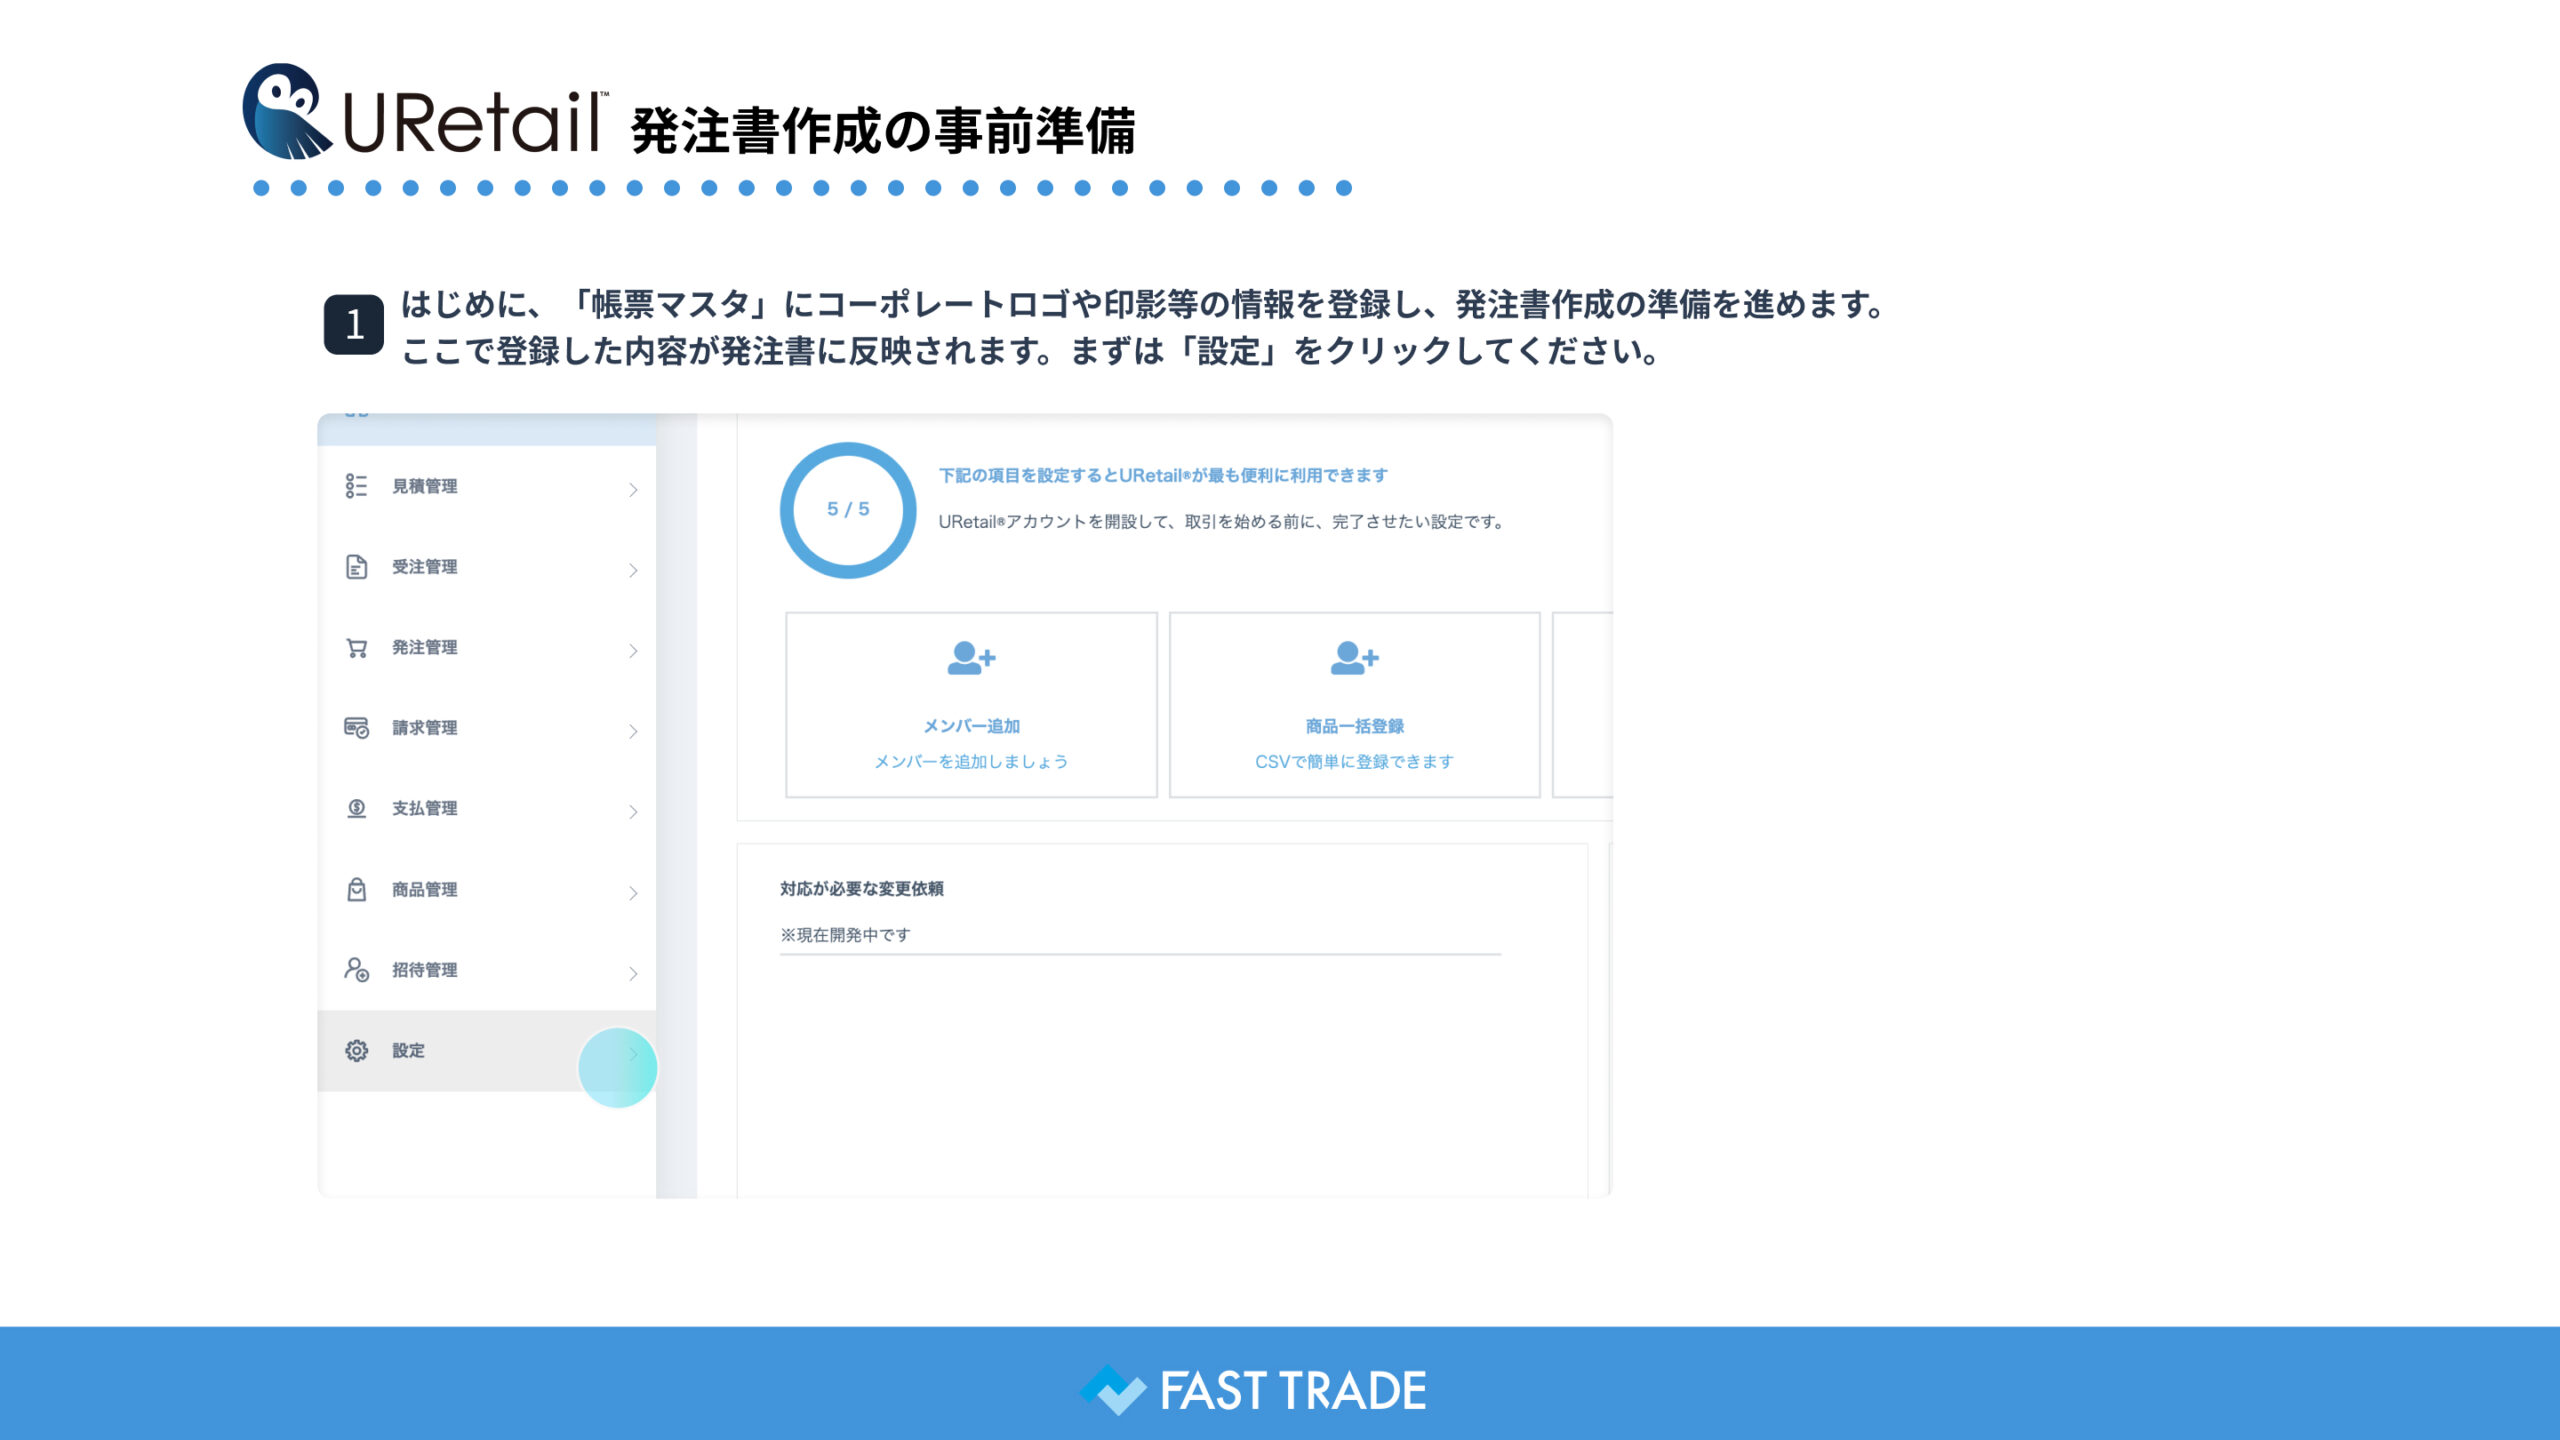Click the メンバー追加 add-user icon
The width and height of the screenshot is (2560, 1440).
[x=971, y=658]
